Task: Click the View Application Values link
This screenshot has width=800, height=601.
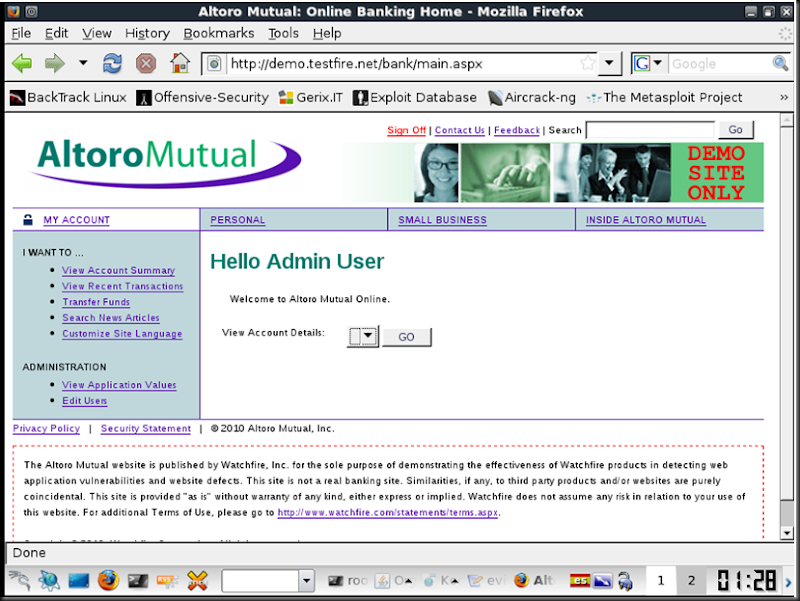Action: point(119,385)
